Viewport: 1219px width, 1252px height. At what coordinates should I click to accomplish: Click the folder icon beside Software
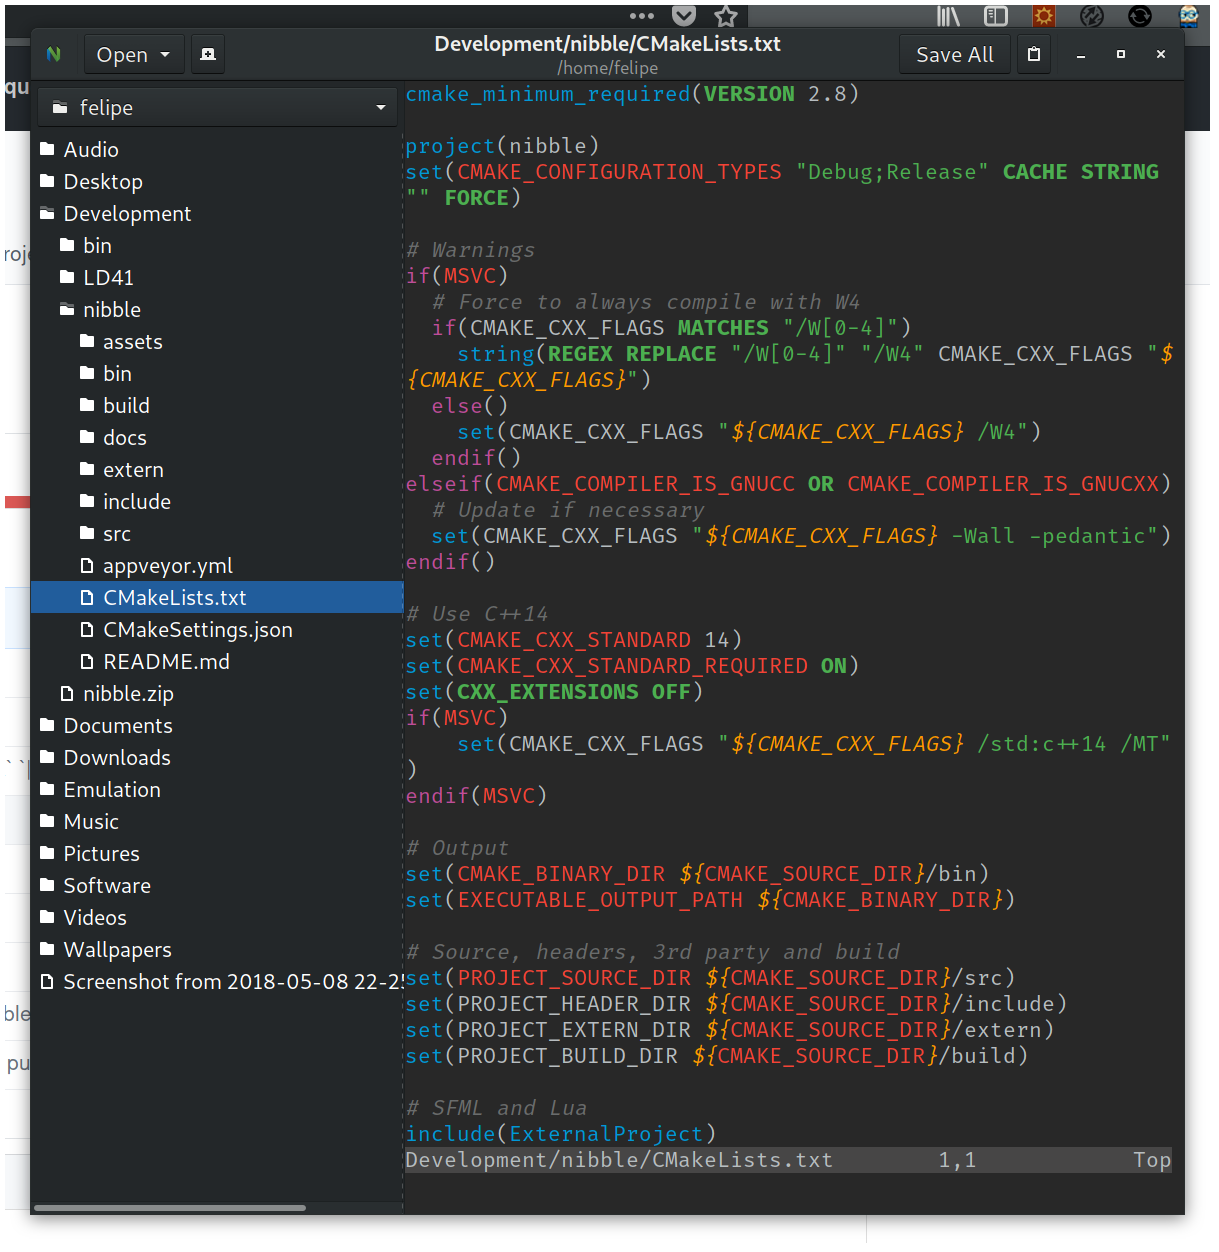point(47,886)
